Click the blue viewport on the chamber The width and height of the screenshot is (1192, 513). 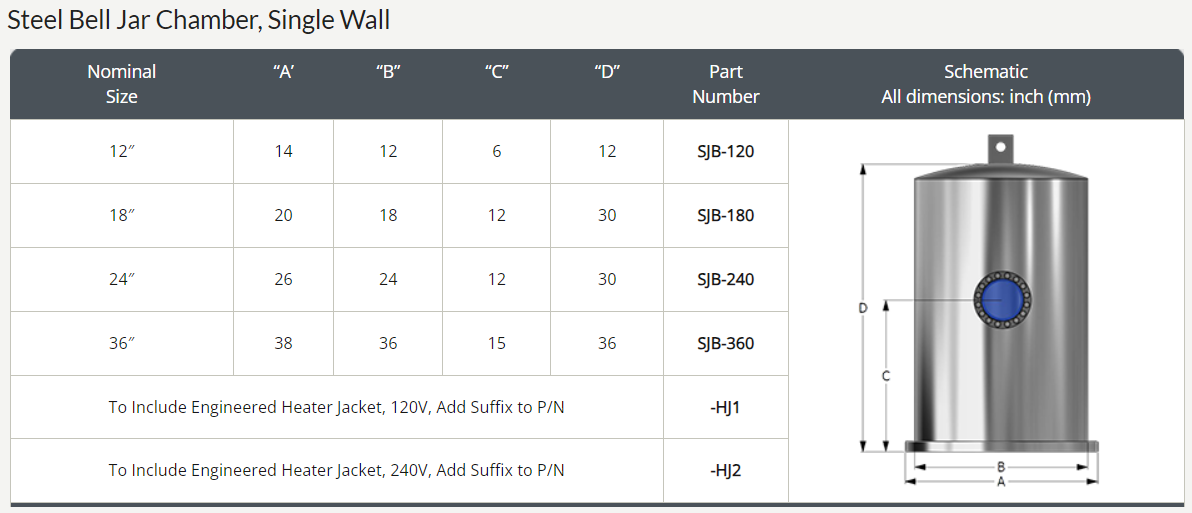click(x=1002, y=300)
